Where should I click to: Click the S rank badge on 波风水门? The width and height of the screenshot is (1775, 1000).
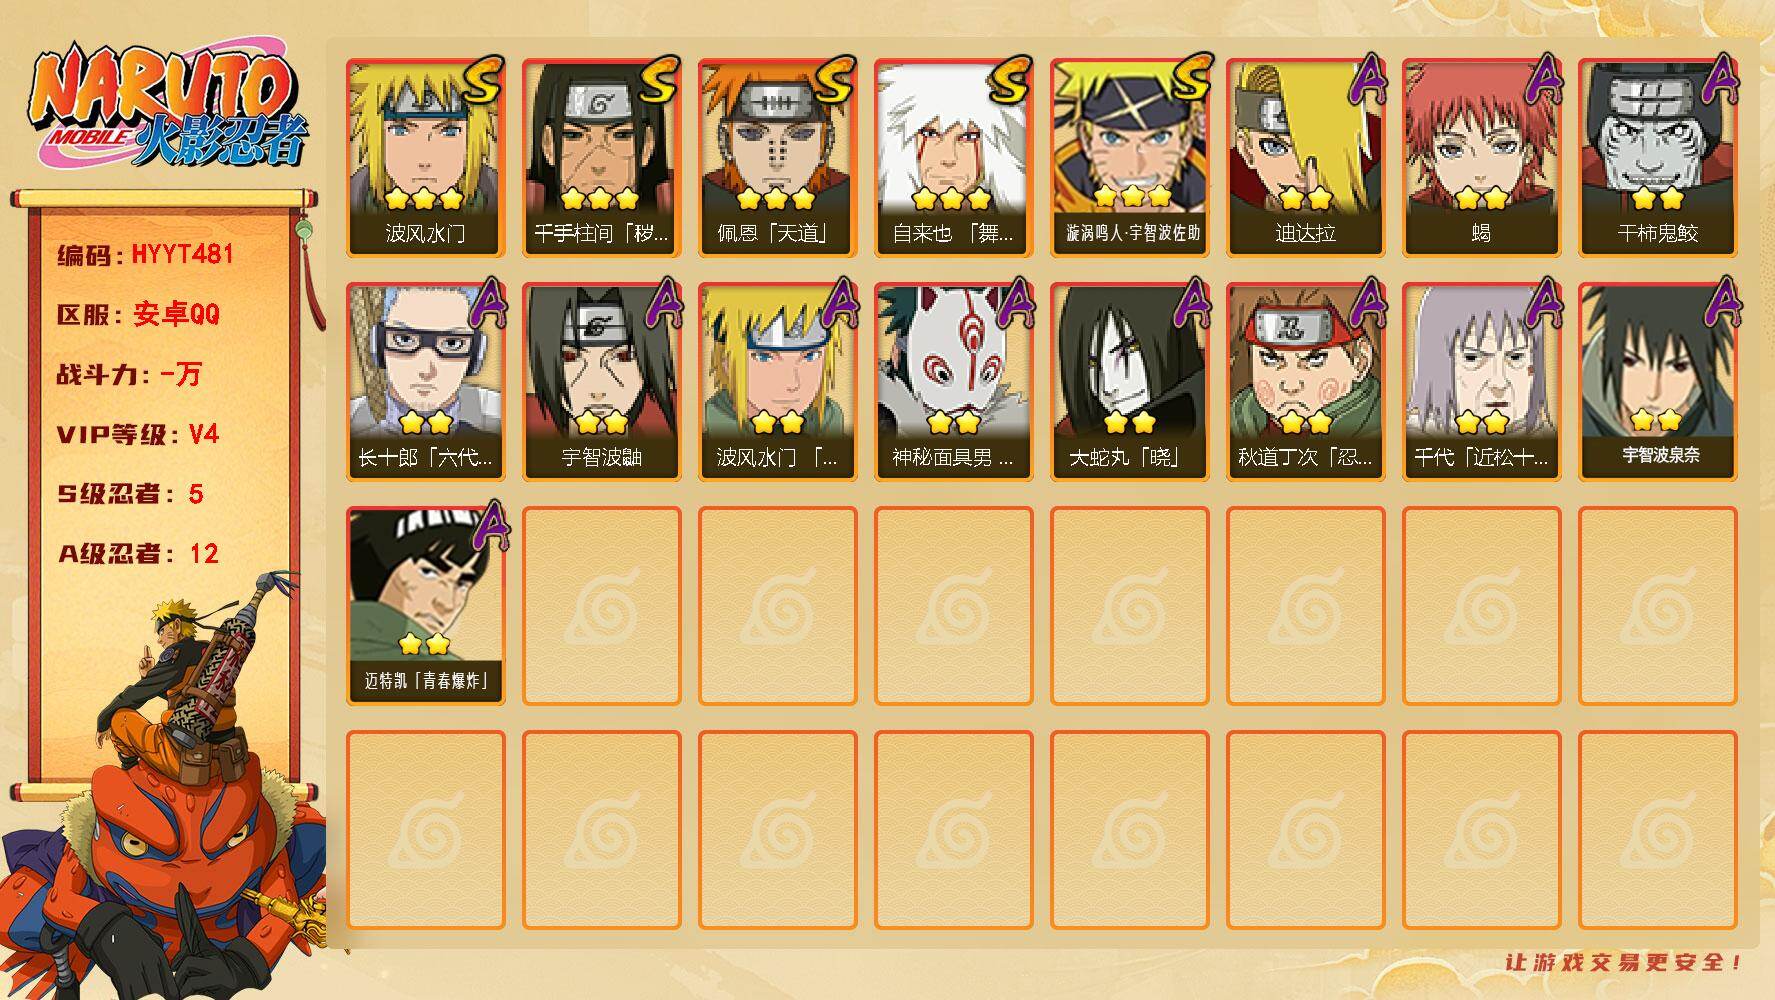(x=483, y=80)
